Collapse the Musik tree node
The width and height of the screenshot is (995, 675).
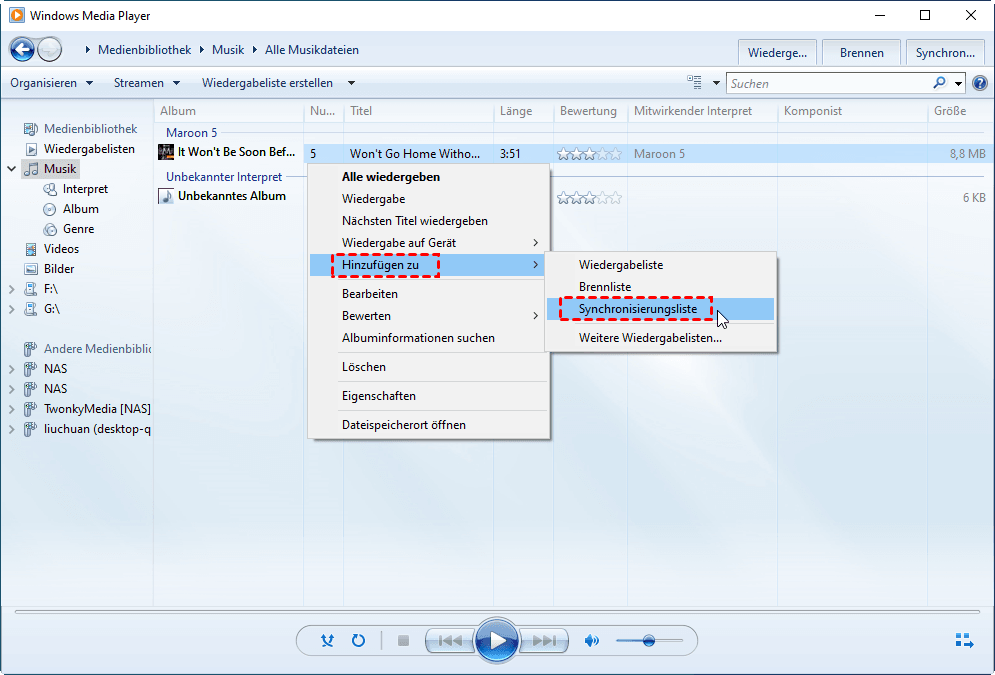point(11,169)
